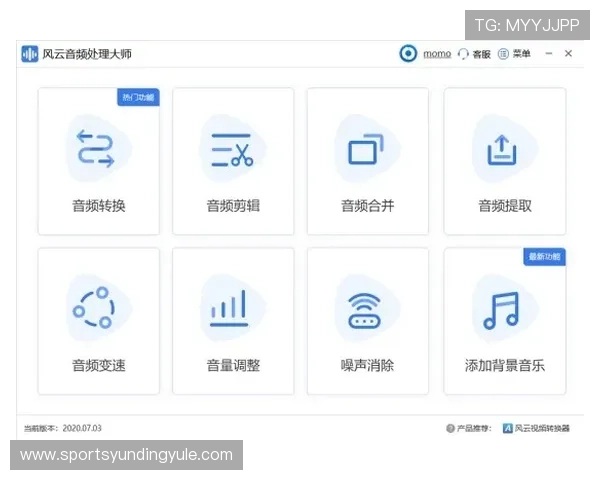Image resolution: width=600 pixels, height=480 pixels.
Task: Click the 音频合并 label text
Action: 367,206
